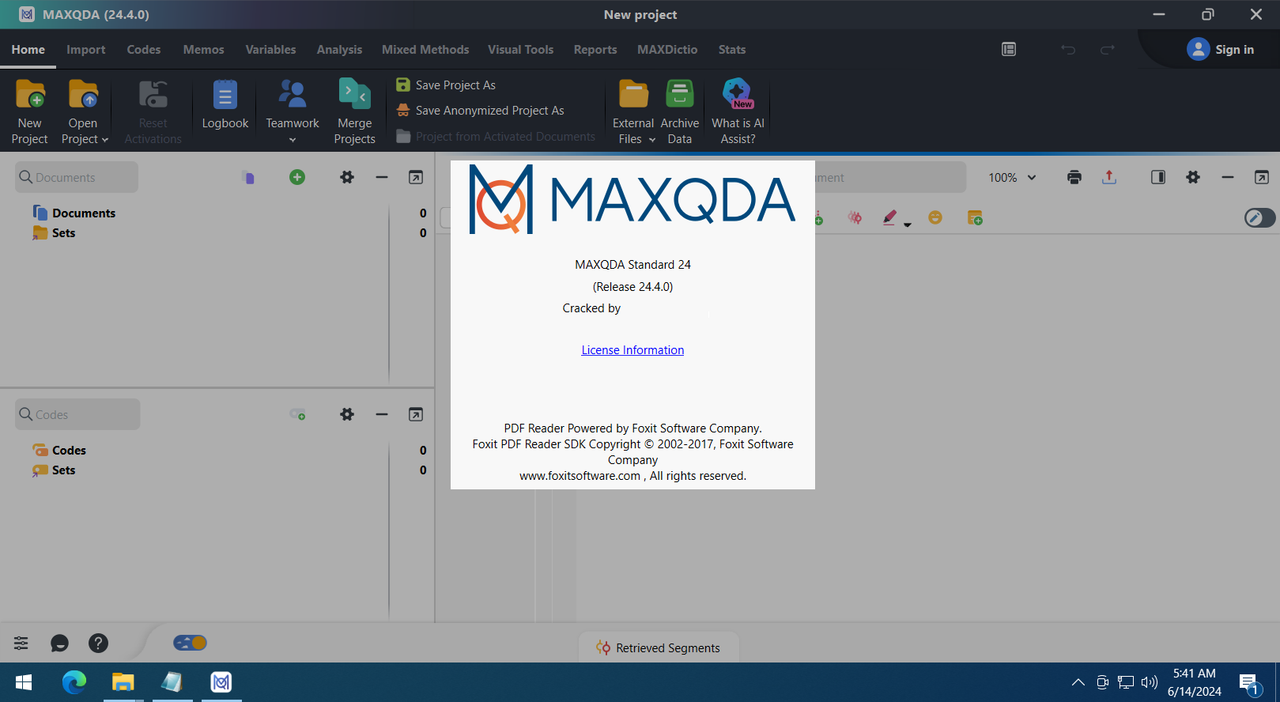Select Save Project As

tap(446, 85)
